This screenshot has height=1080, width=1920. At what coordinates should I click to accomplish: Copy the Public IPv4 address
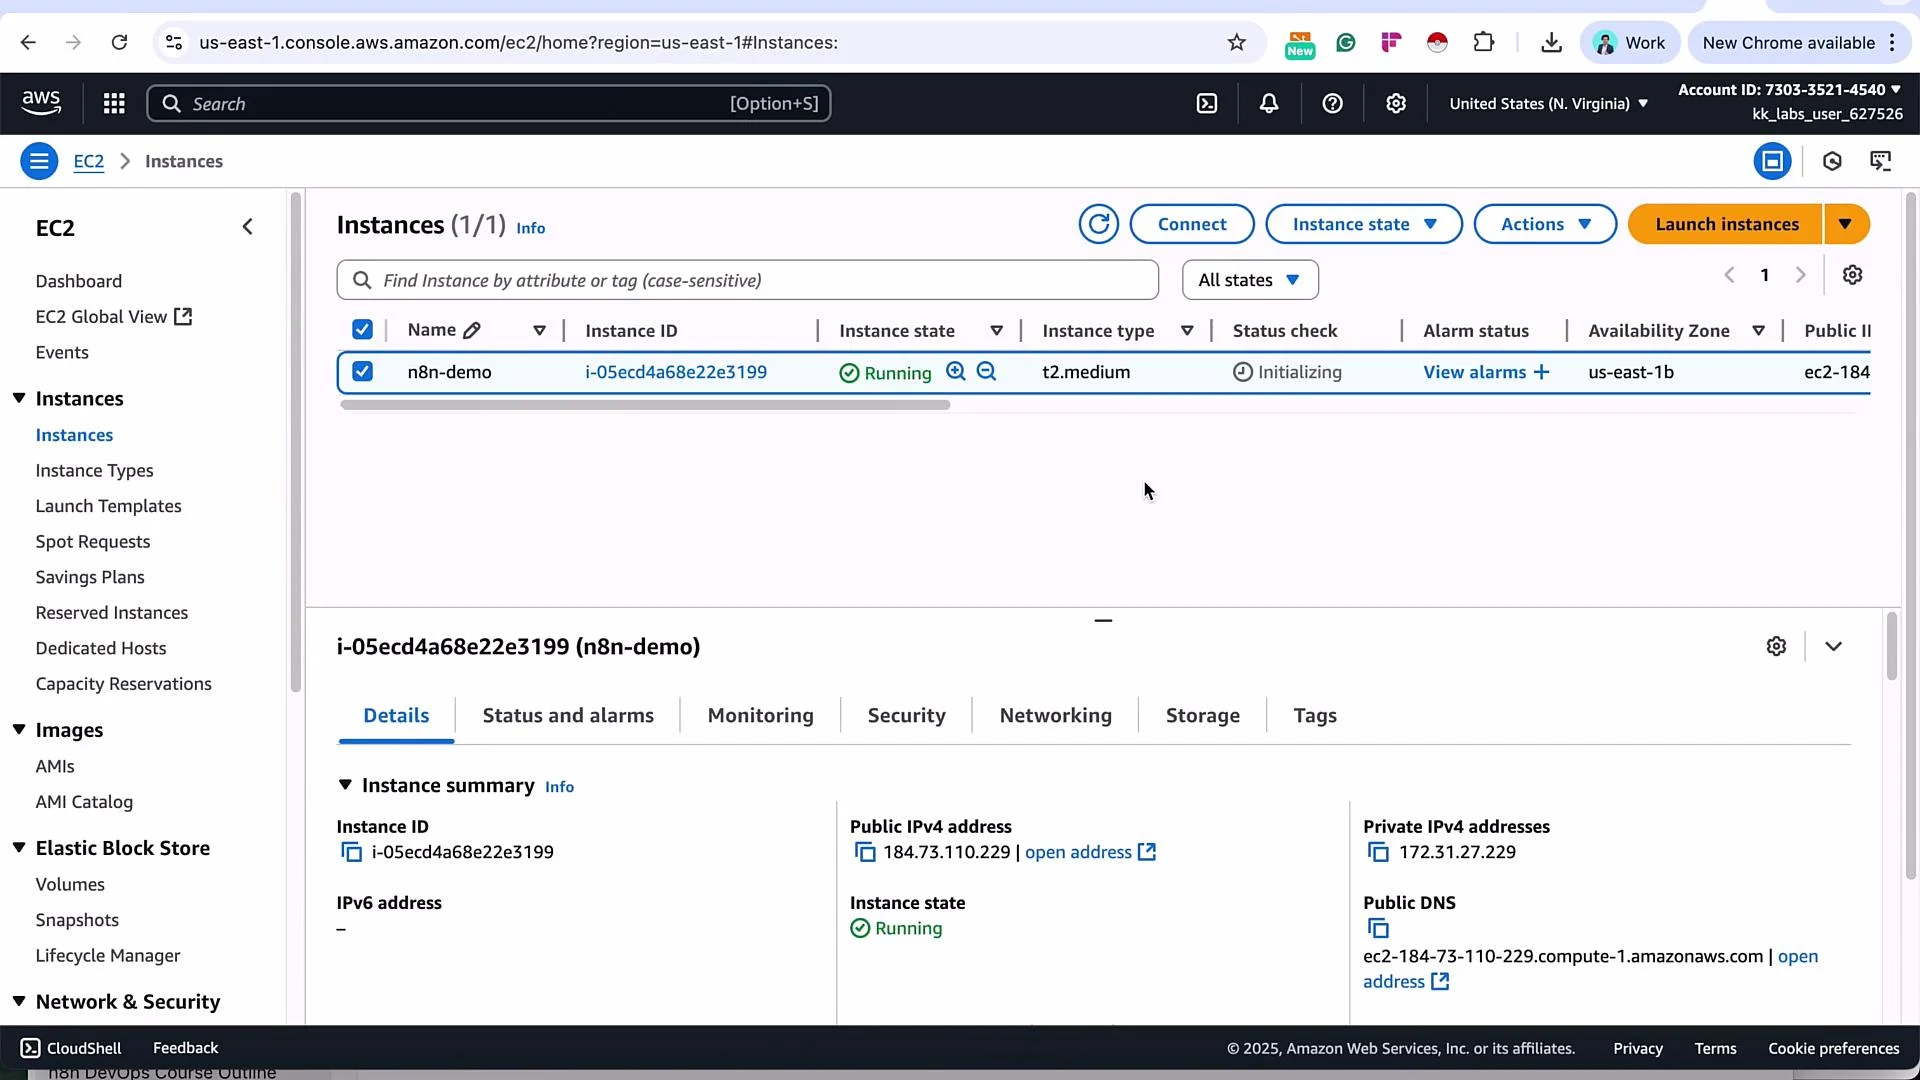pos(865,852)
